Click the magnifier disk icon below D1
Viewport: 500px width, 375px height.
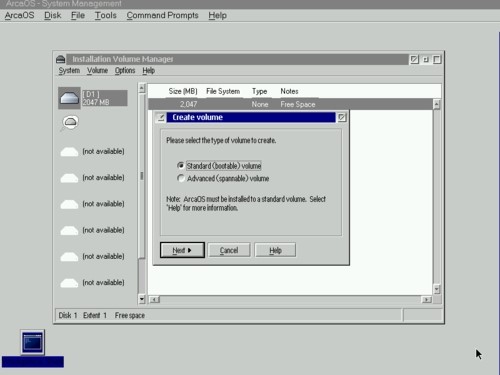click(x=70, y=123)
